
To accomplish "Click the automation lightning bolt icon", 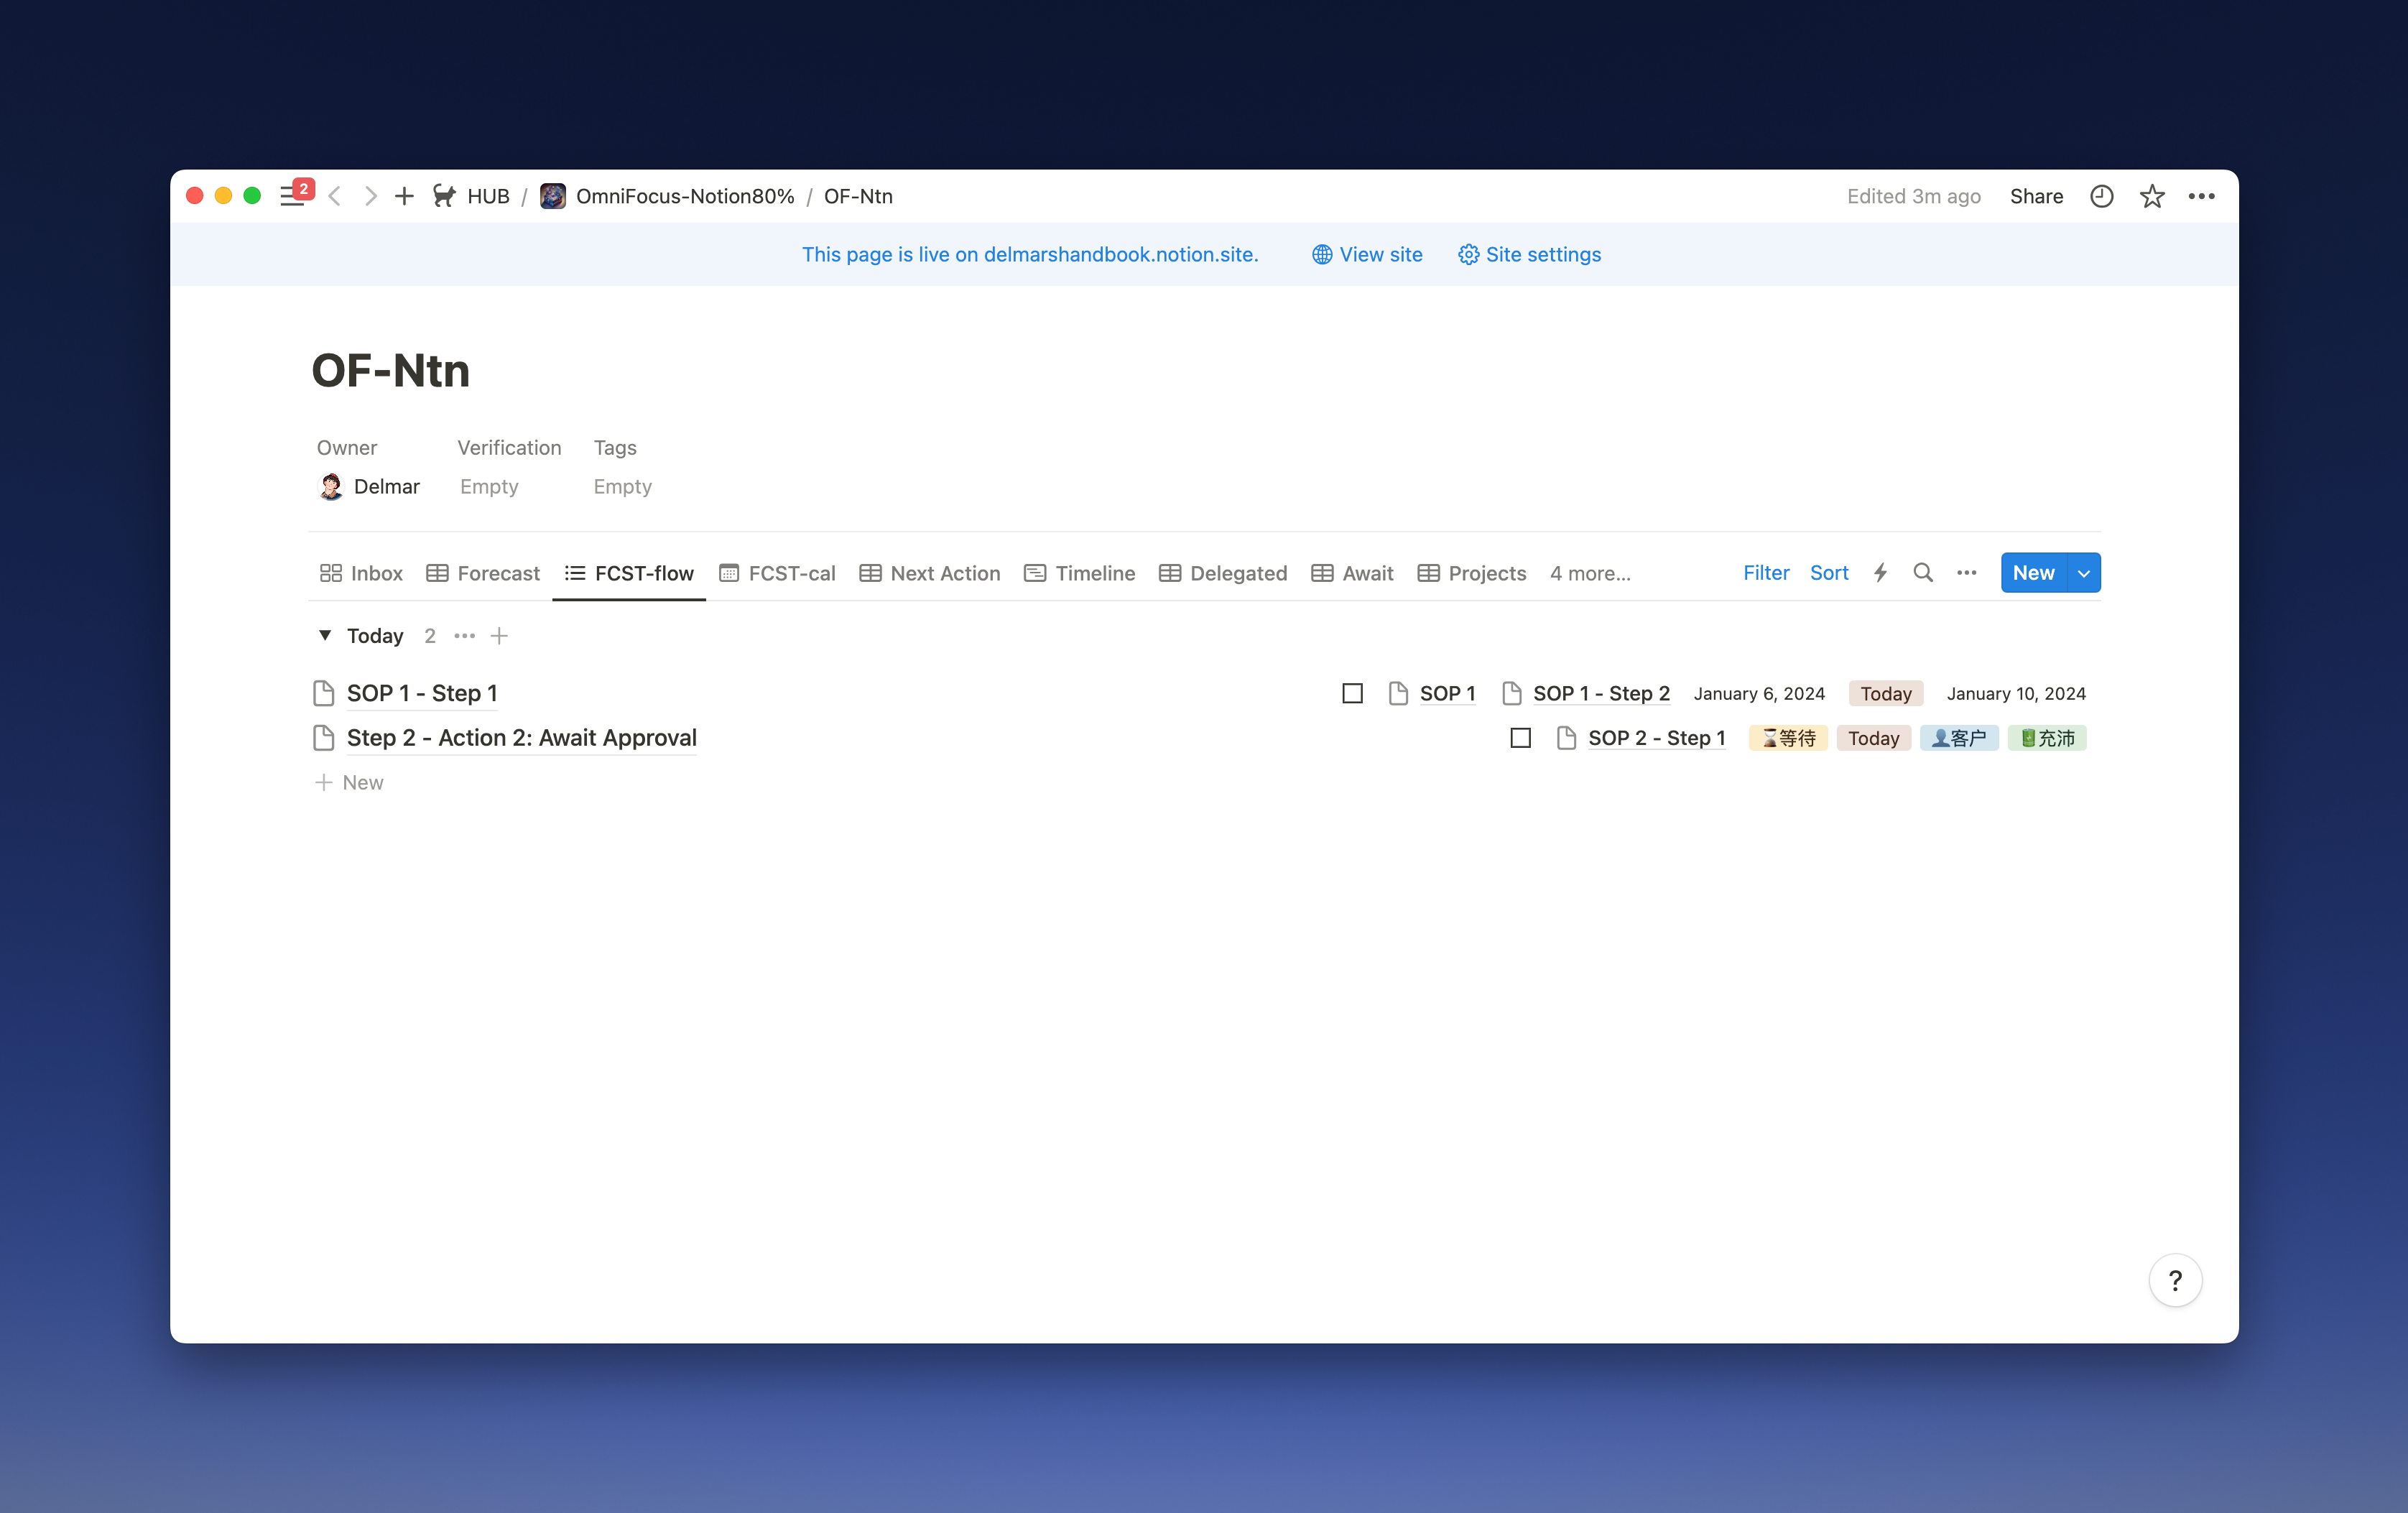I will (x=1880, y=573).
